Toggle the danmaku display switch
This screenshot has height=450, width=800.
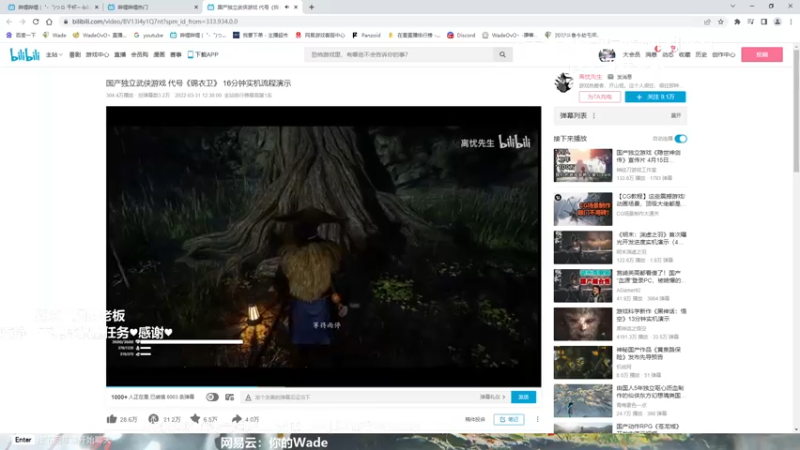tap(212, 397)
